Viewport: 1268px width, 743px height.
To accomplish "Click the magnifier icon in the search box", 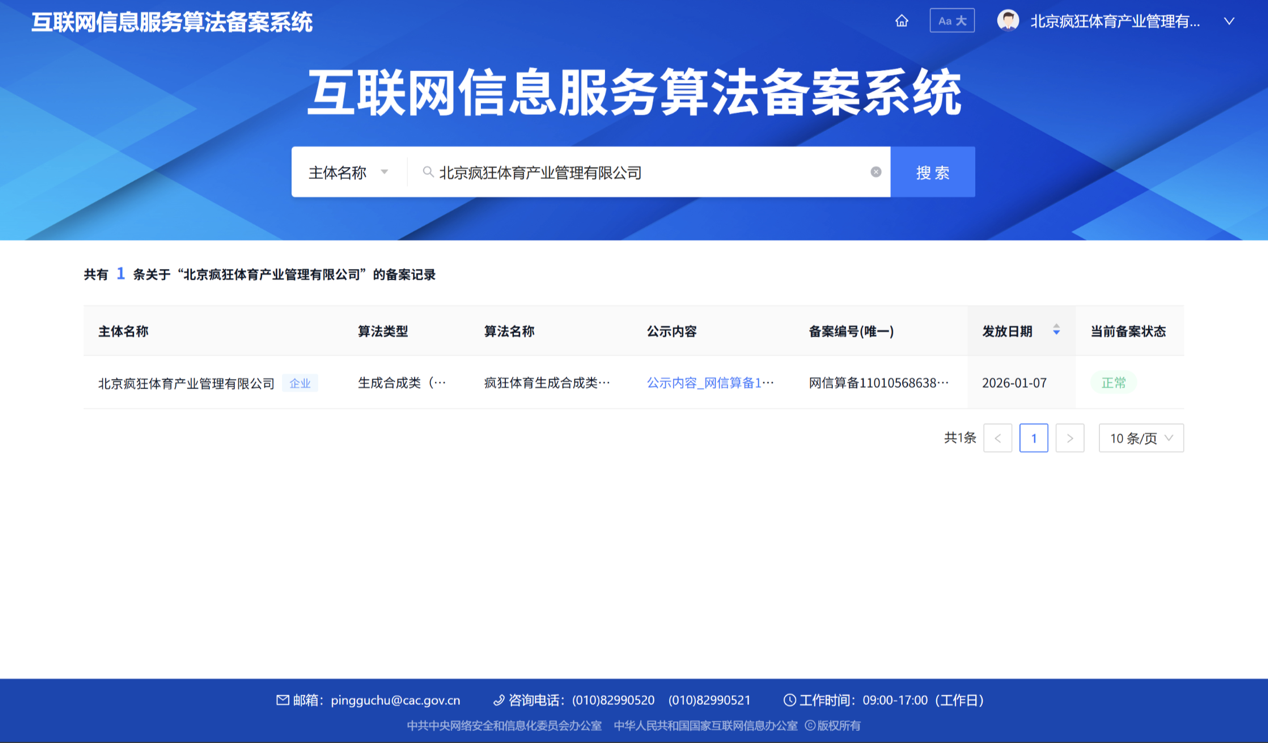I will (x=428, y=172).
